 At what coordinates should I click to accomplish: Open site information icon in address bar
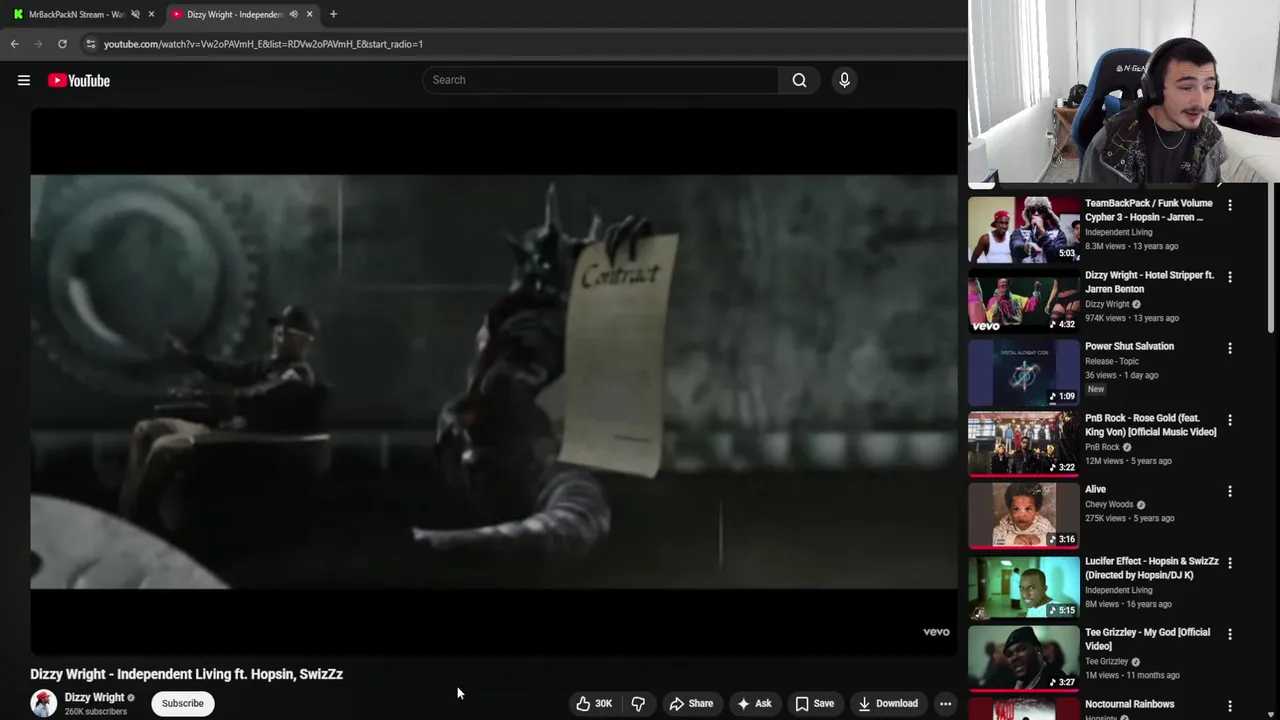(x=91, y=44)
